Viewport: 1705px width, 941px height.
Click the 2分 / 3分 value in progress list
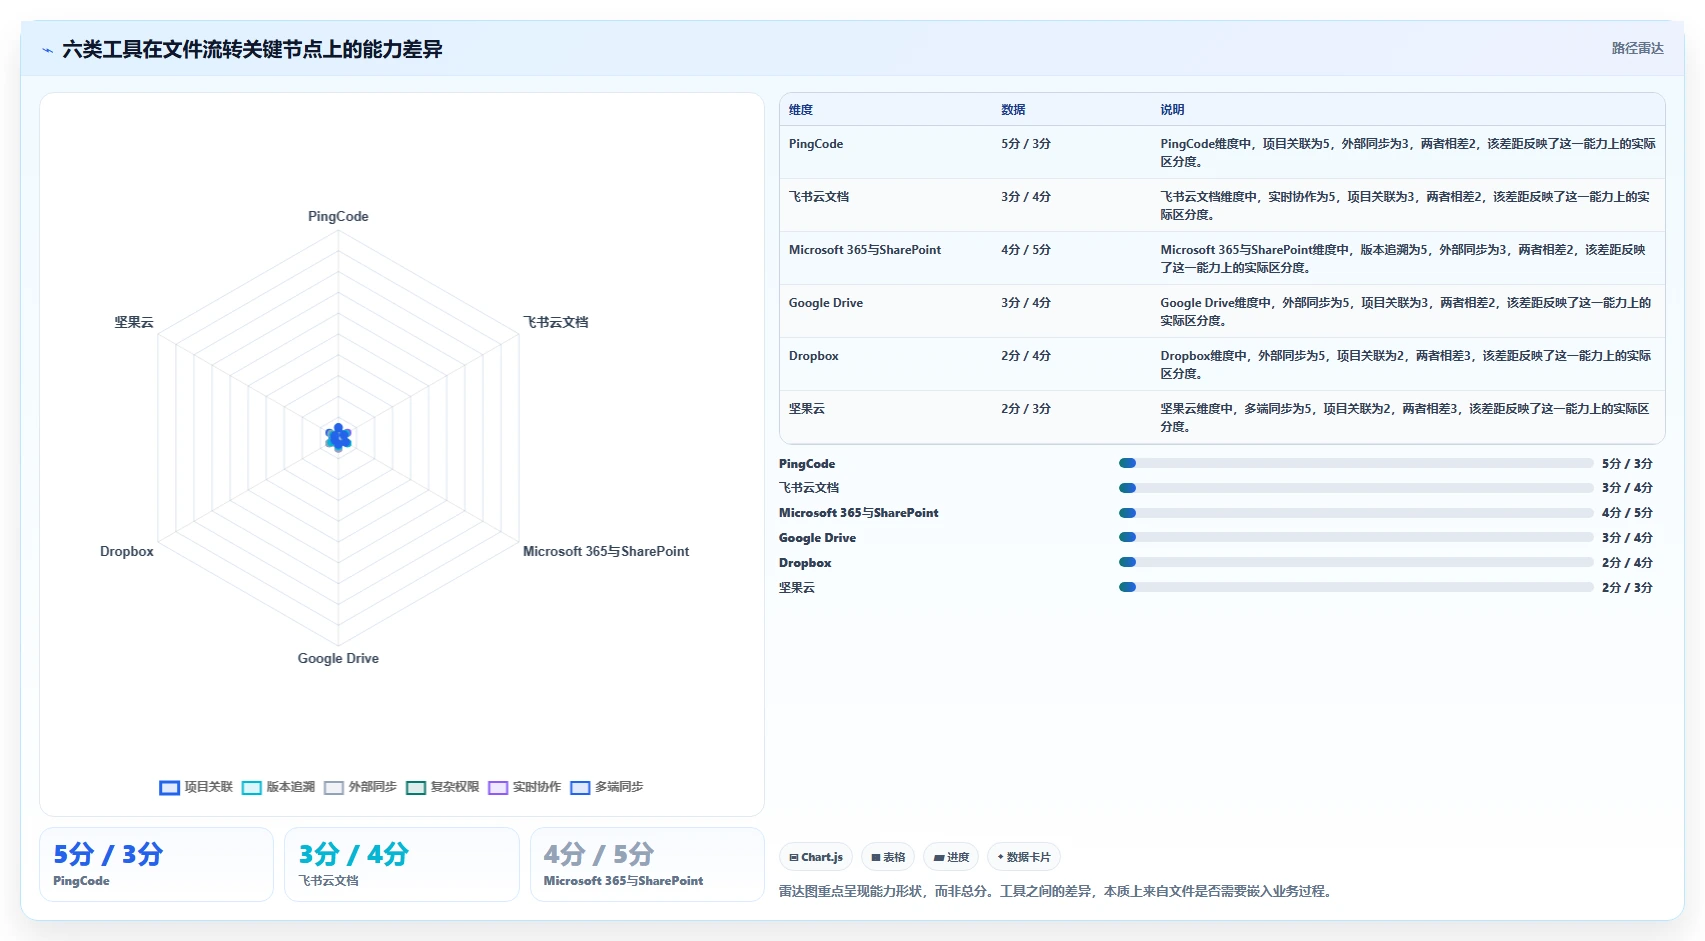(1627, 588)
